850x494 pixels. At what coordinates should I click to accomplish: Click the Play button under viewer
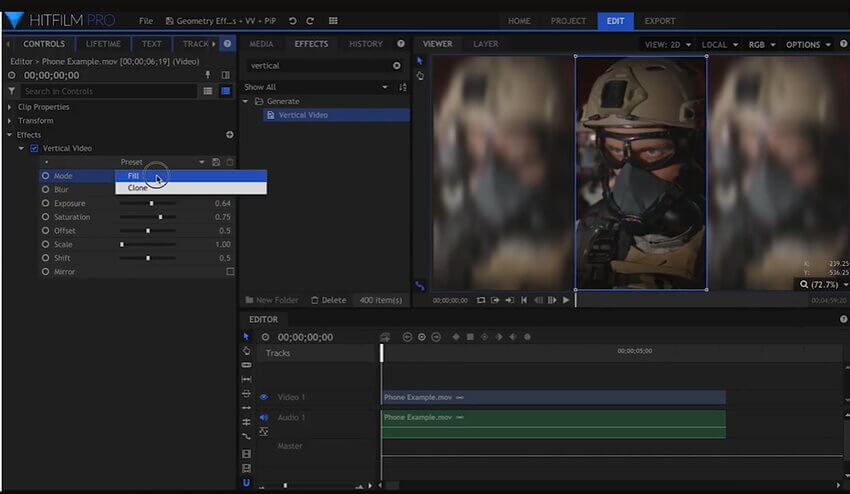[x=566, y=300]
